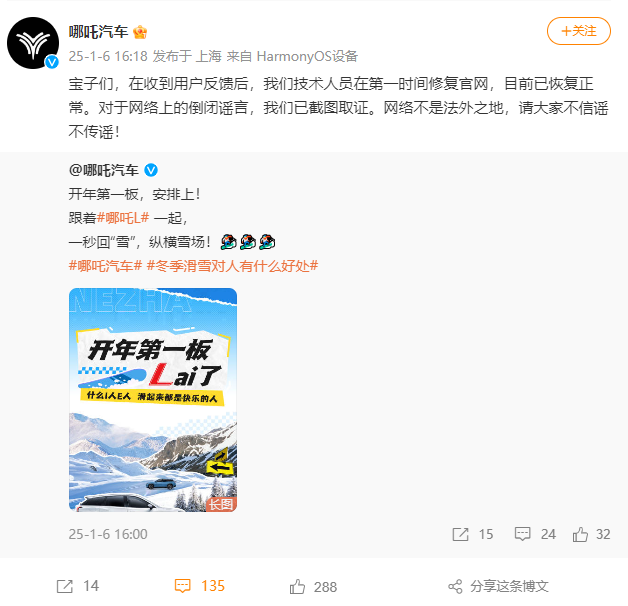Open the #哪吒汽车# hashtag

click(105, 266)
